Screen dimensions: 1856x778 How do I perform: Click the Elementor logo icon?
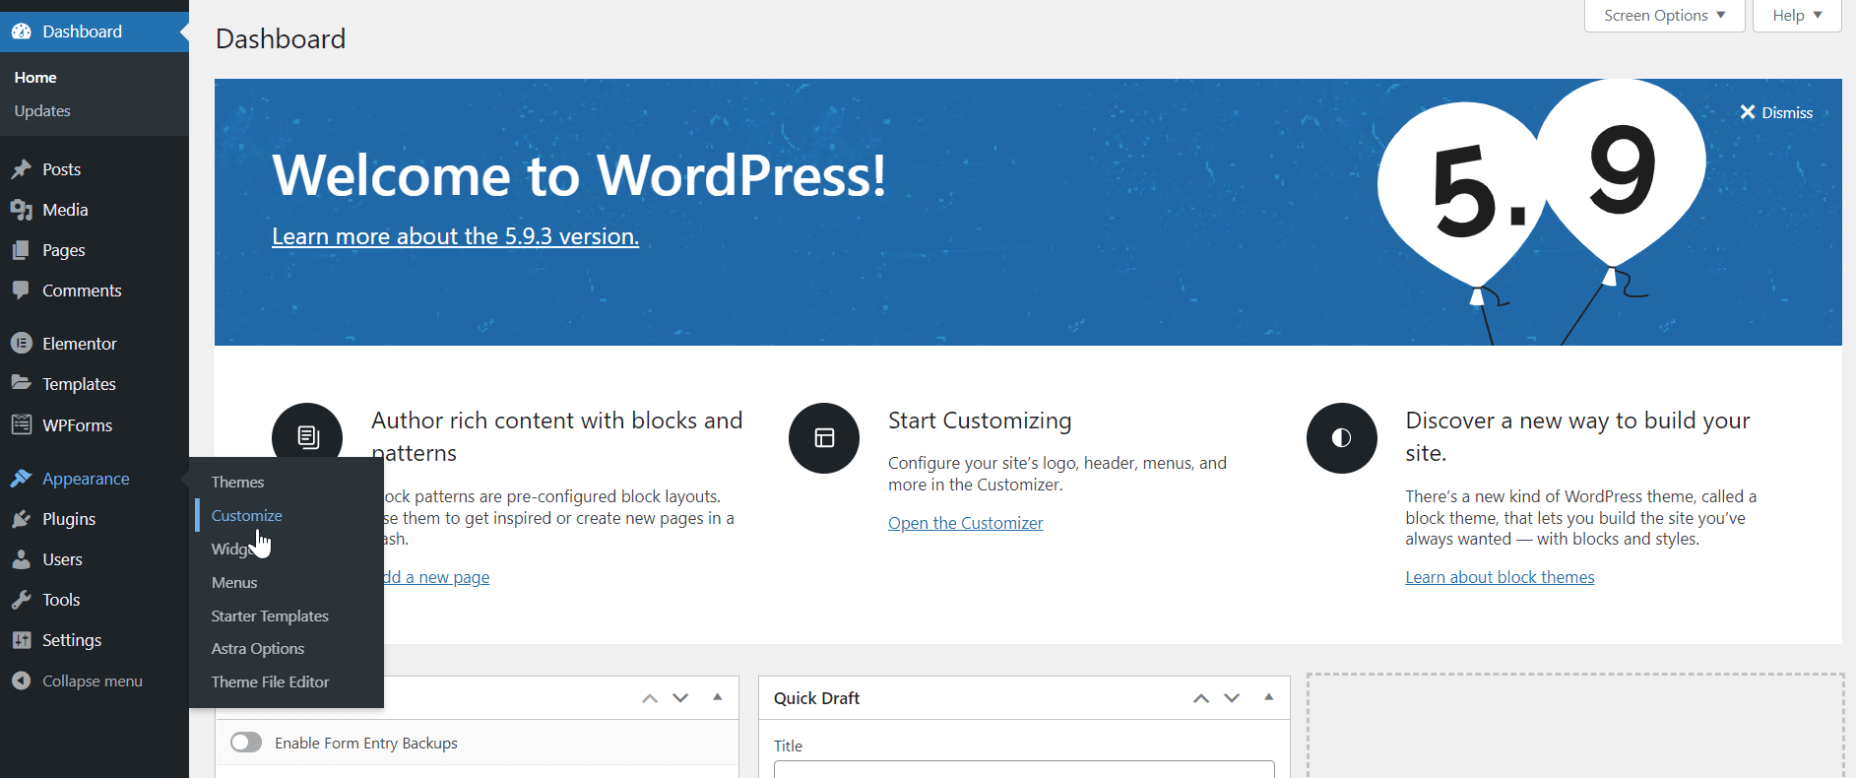pos(21,343)
